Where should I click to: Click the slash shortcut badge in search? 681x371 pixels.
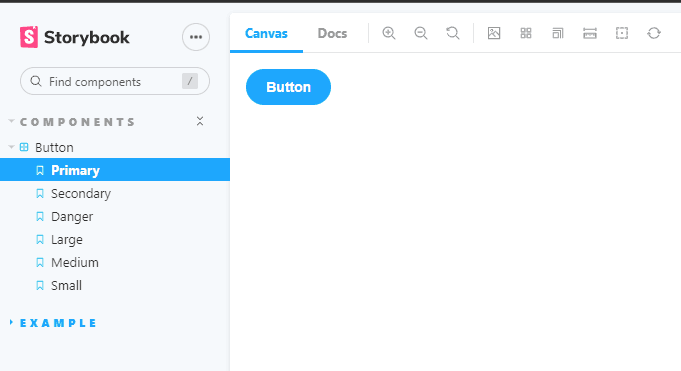coord(190,81)
